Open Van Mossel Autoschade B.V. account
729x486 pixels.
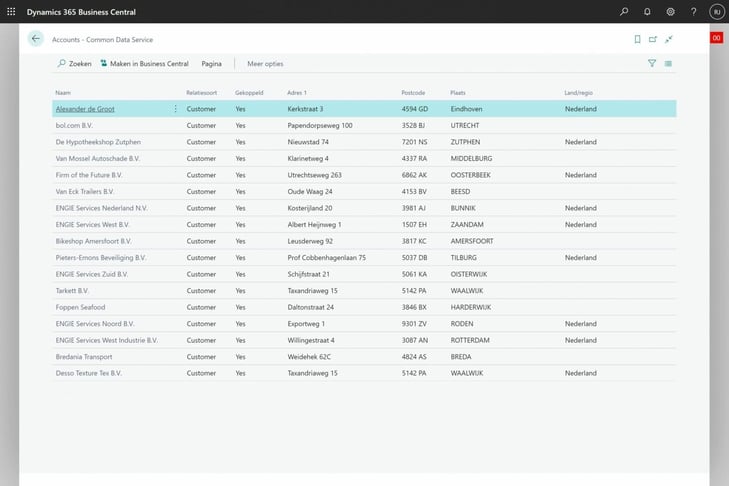(98, 159)
